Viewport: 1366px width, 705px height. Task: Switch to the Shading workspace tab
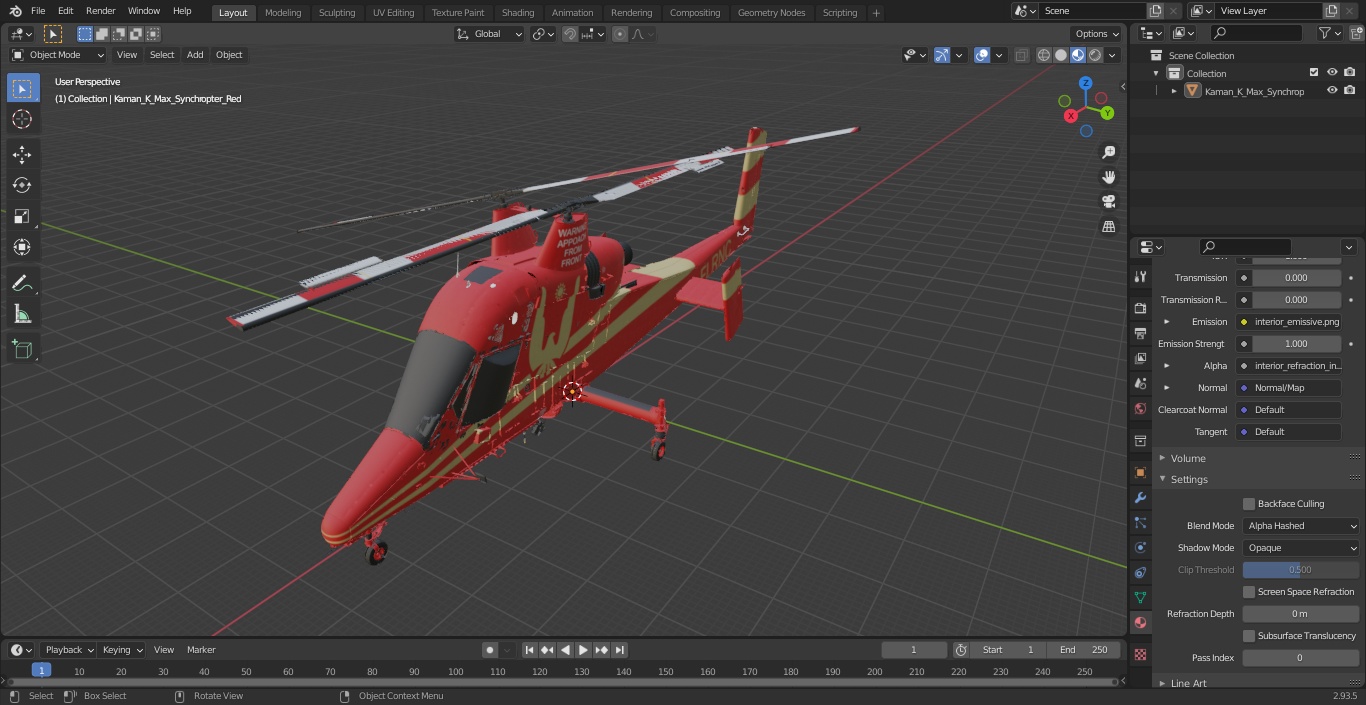tap(518, 12)
